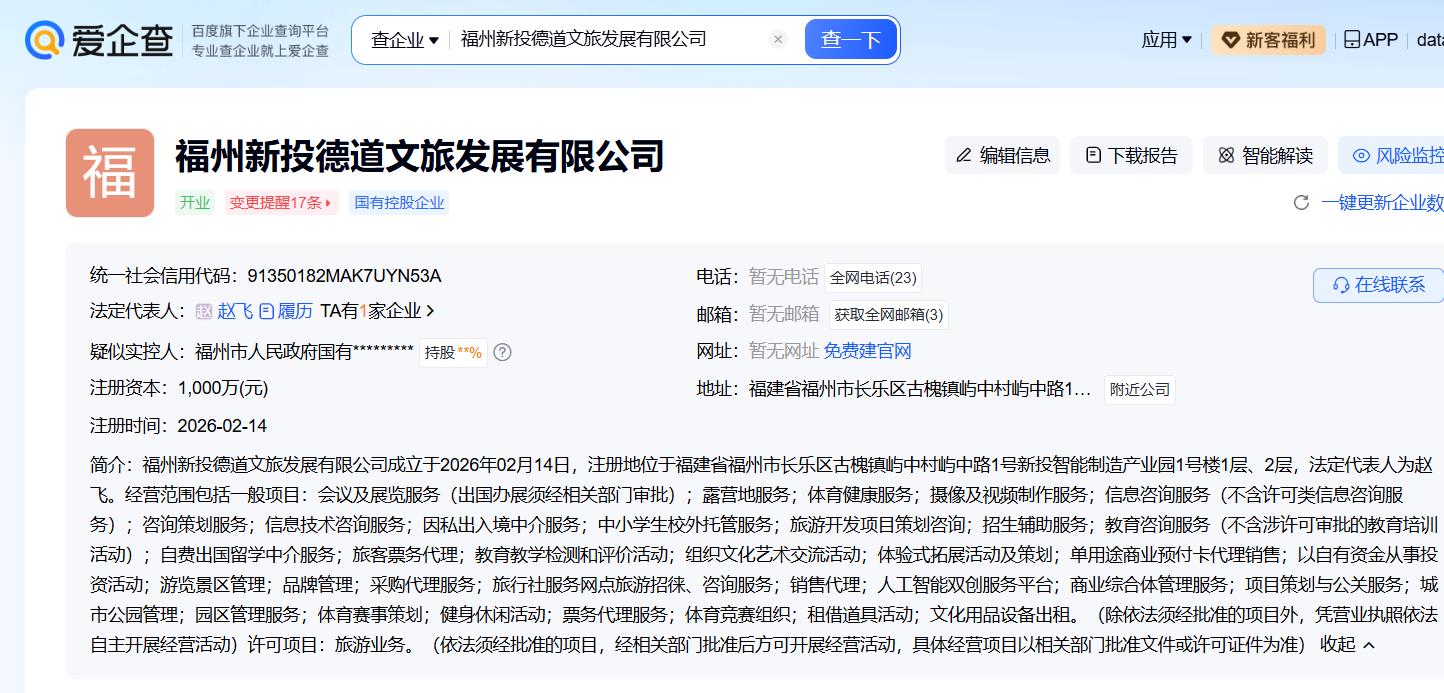The width and height of the screenshot is (1444, 693).
Task: Click the registration date 2026-02-14
Action: [x=222, y=426]
